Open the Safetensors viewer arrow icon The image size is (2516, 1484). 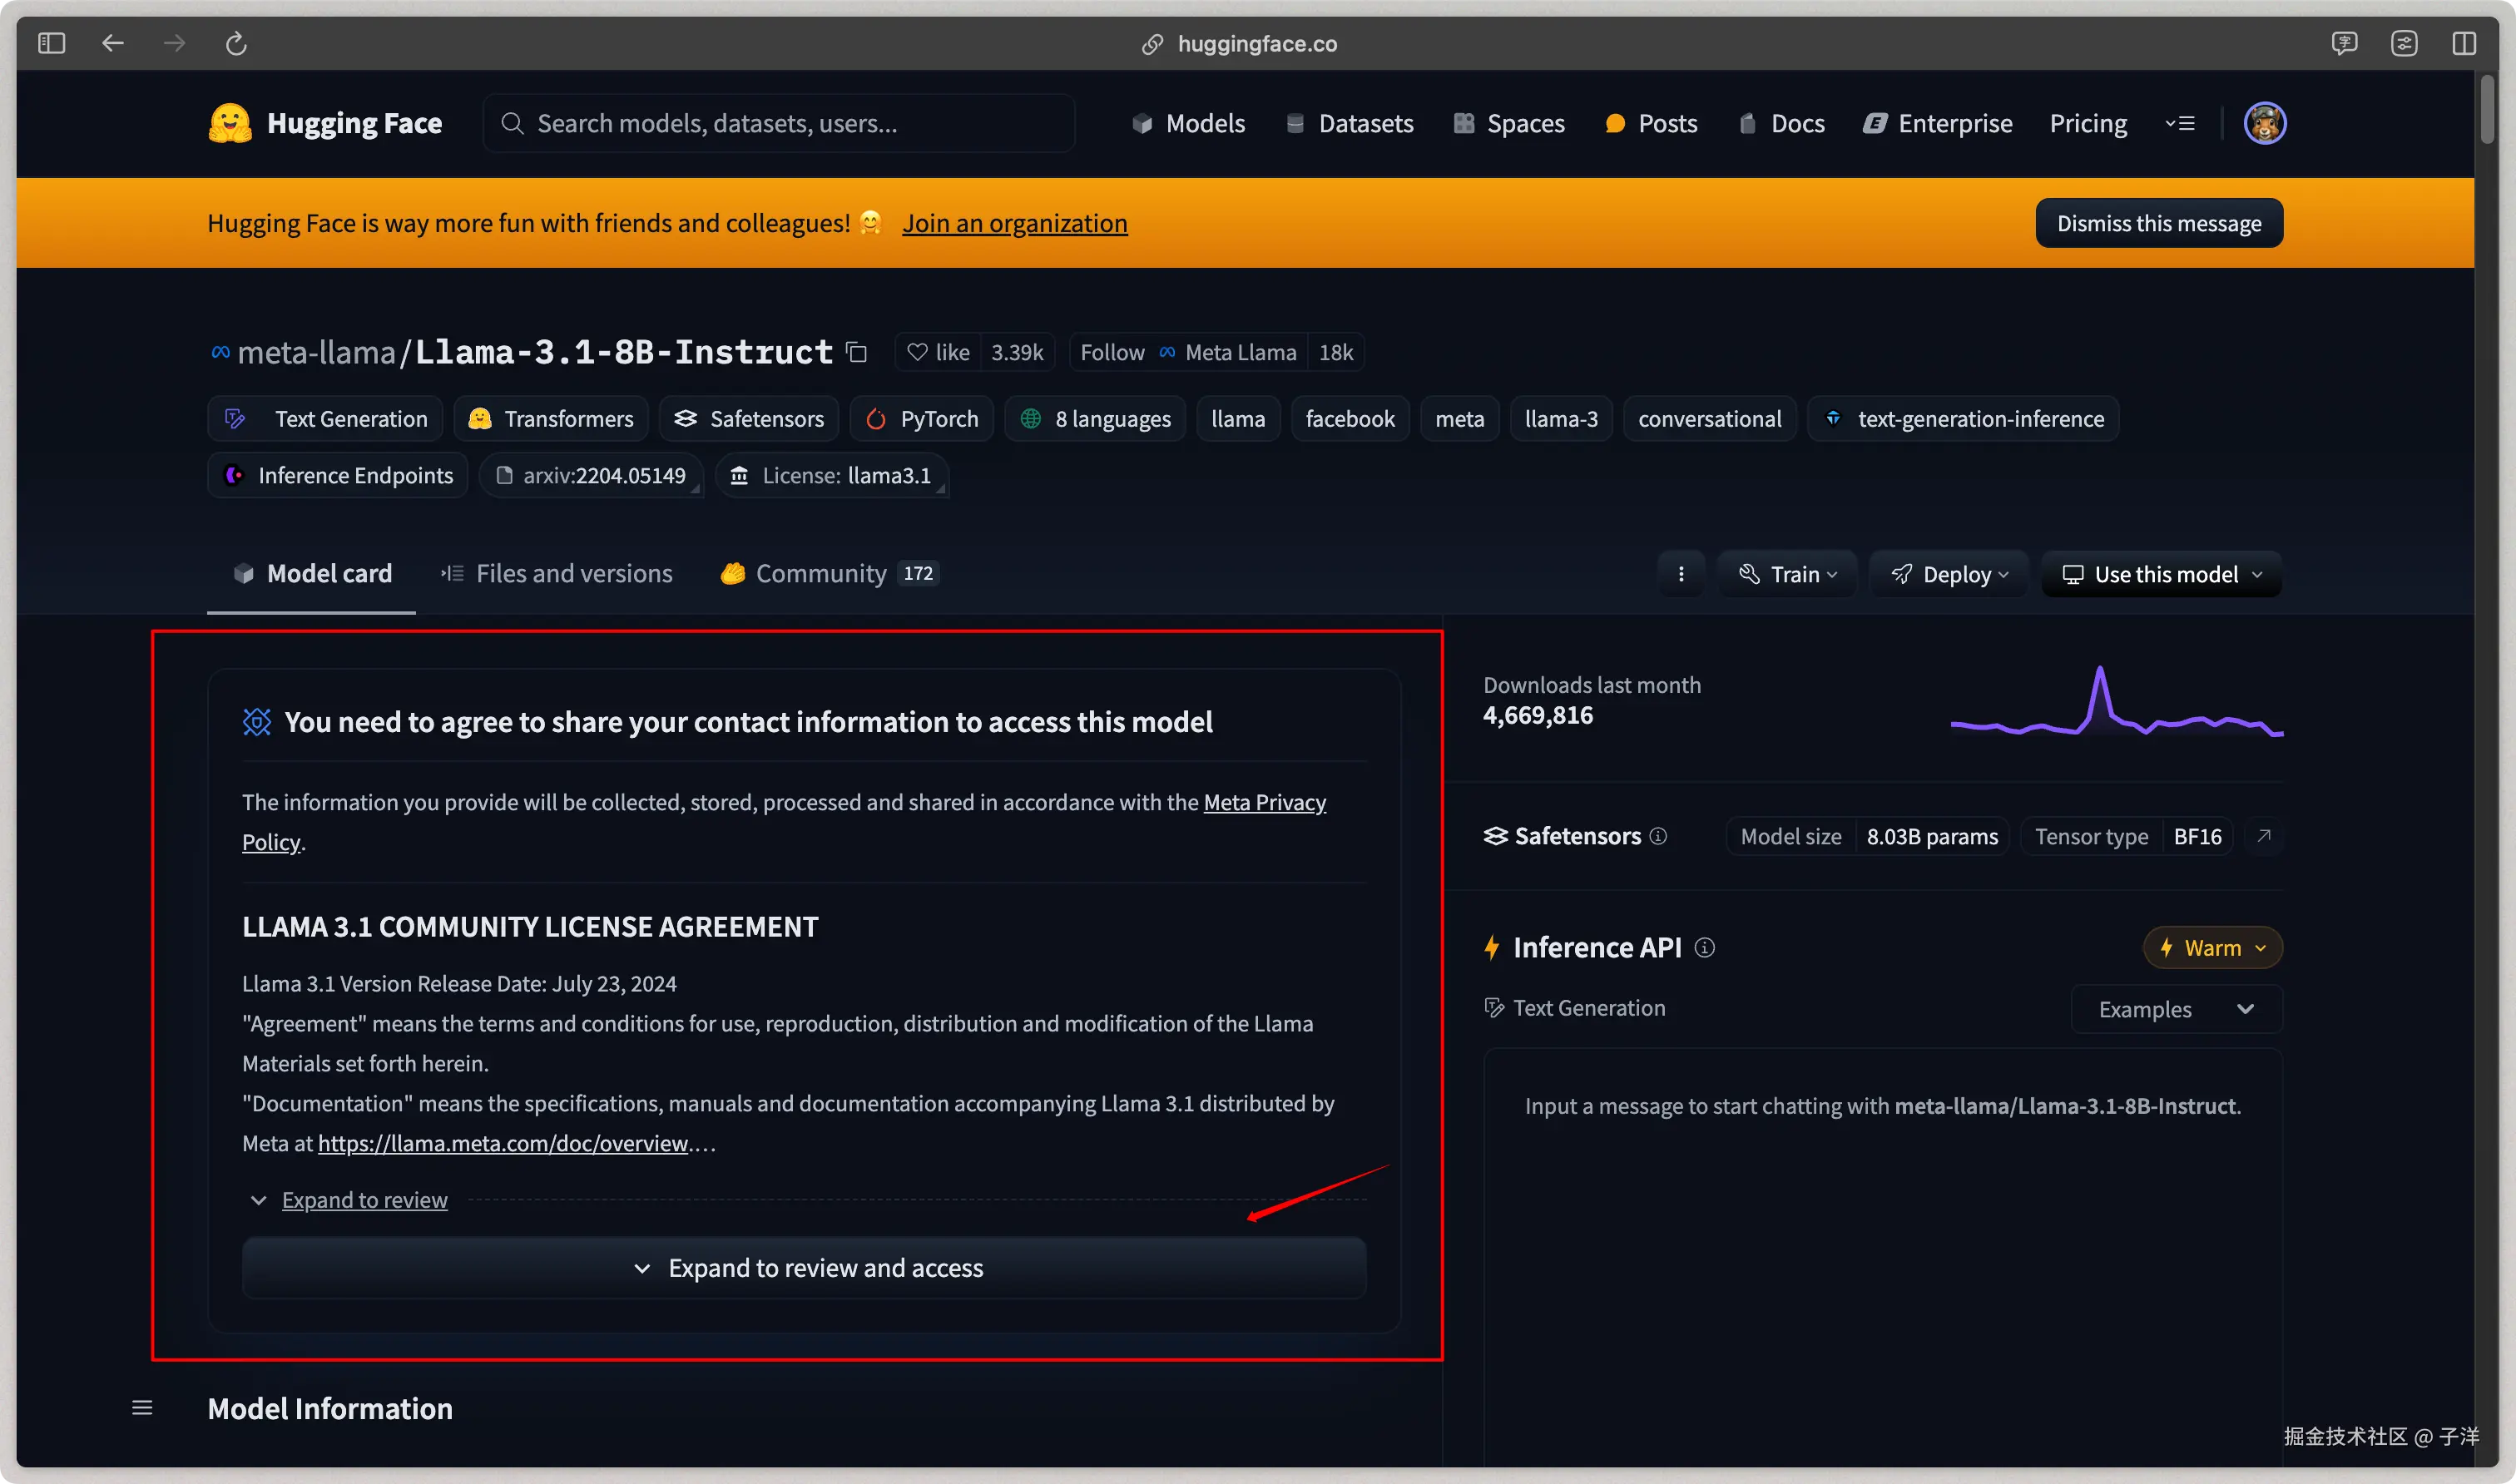[x=2264, y=836]
